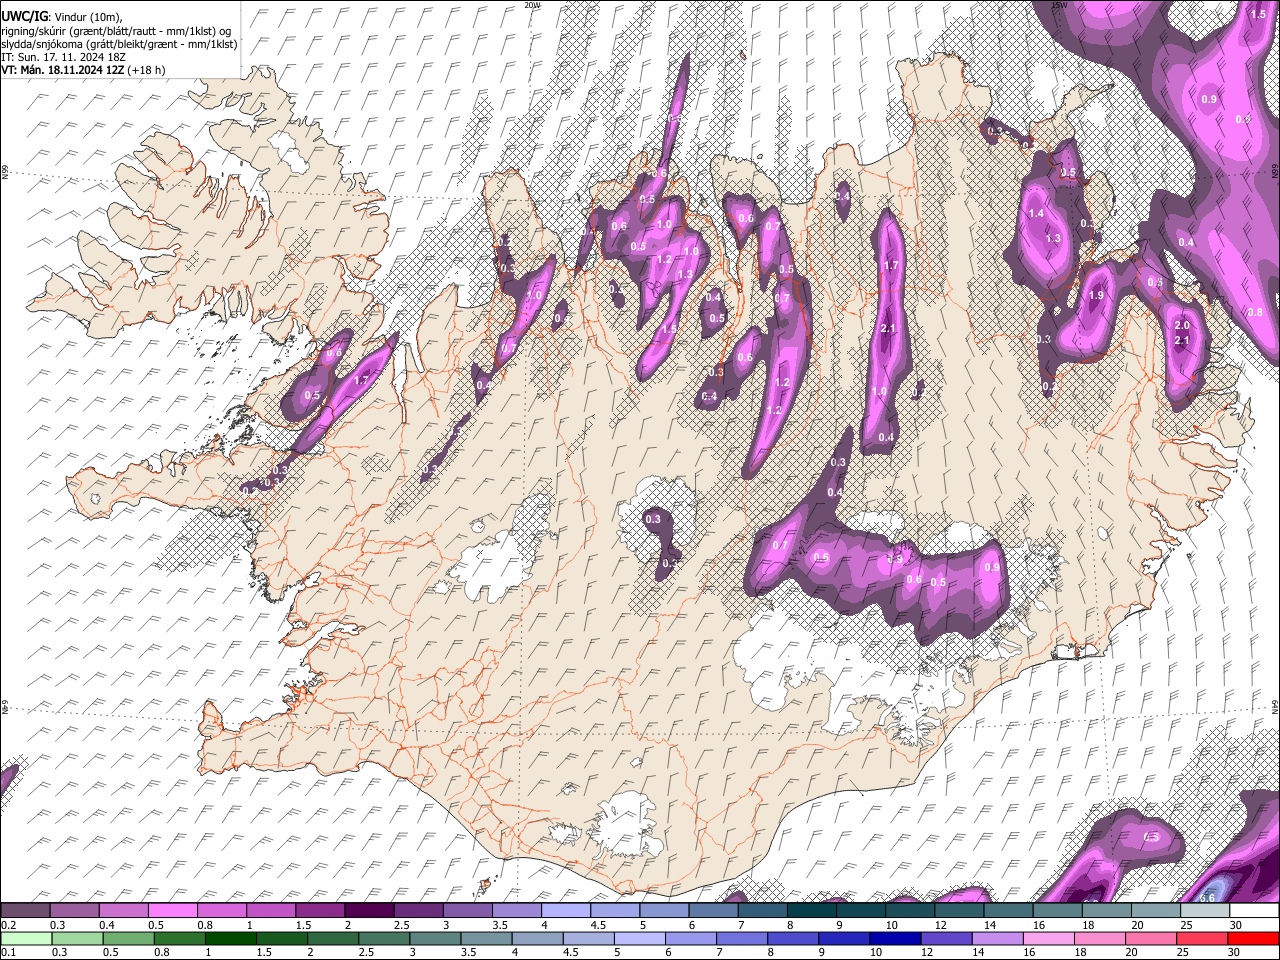Select the slydda/snjókoma legend description line
Screen dimensions: 1280x960
119,44
